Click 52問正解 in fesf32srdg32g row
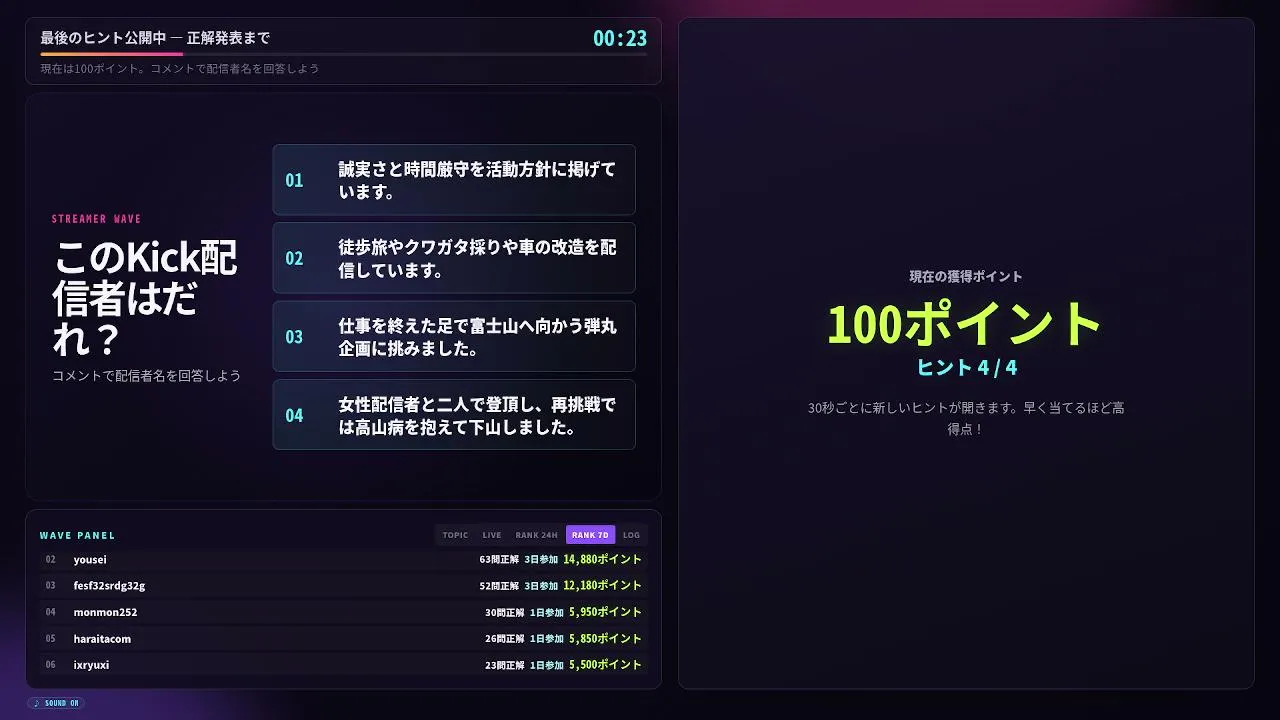Screen dimensions: 1280x720 coord(499,586)
